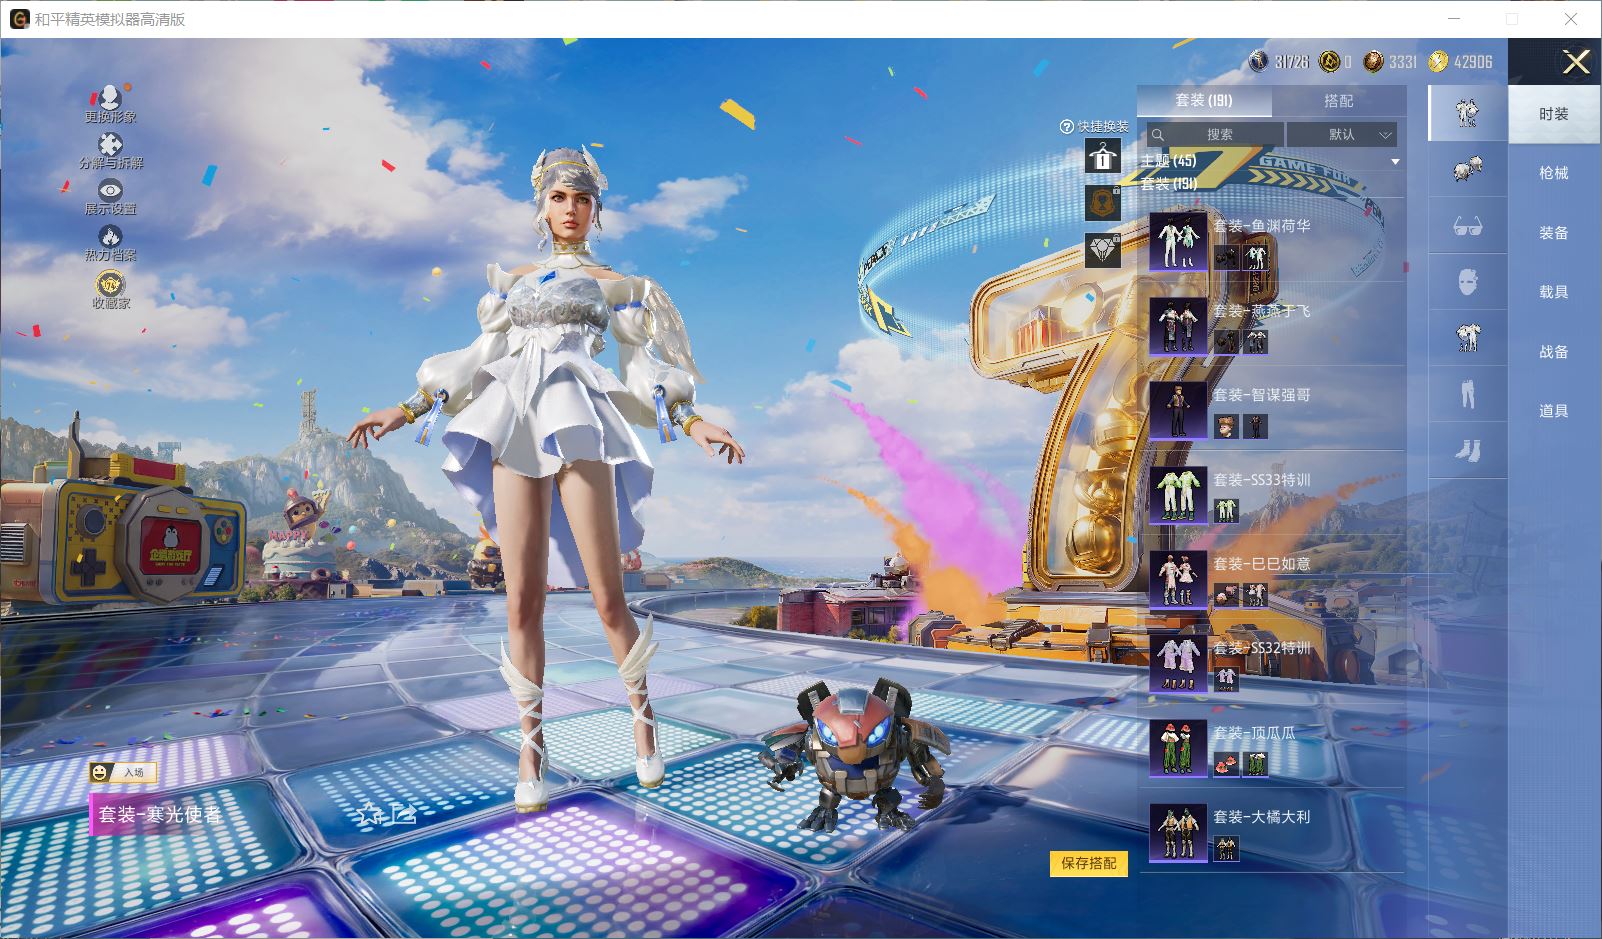Select the 套装-顶瓜瓜 outfit thumbnail
The height and width of the screenshot is (939, 1602).
pos(1178,748)
